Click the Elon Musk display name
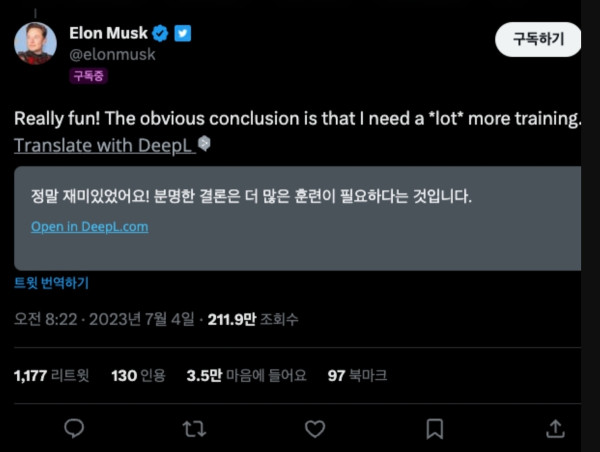This screenshot has height=452, width=600. pos(109,33)
